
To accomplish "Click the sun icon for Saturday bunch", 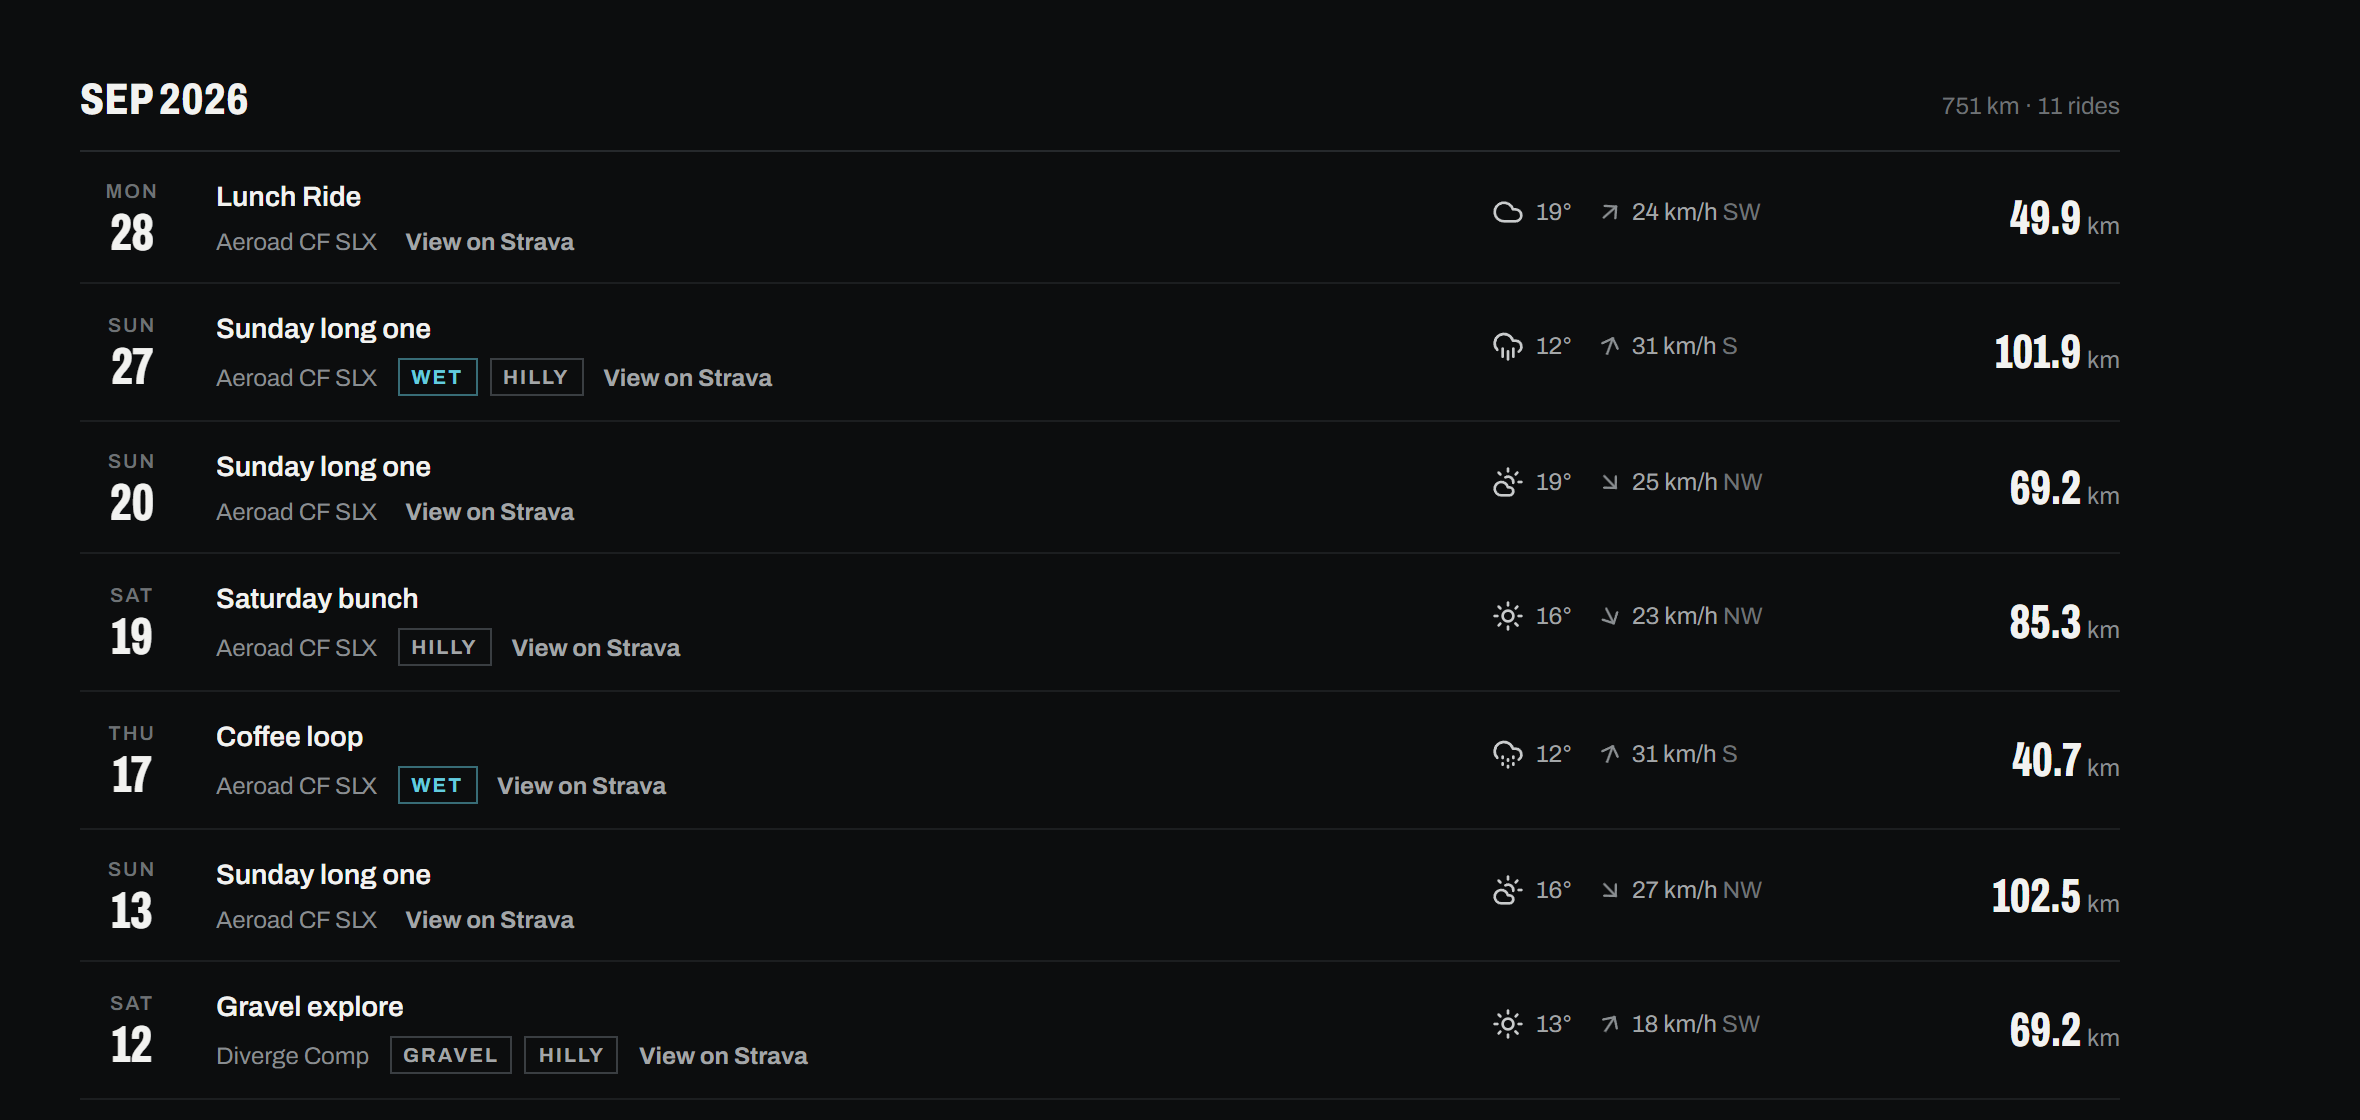I will click(1507, 616).
